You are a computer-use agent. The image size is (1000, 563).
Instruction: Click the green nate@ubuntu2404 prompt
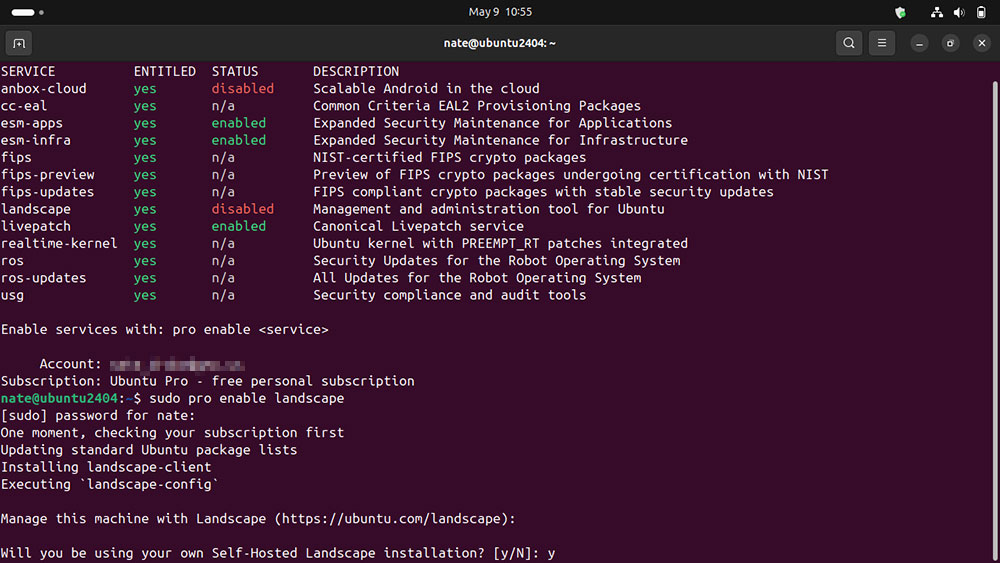click(x=59, y=398)
